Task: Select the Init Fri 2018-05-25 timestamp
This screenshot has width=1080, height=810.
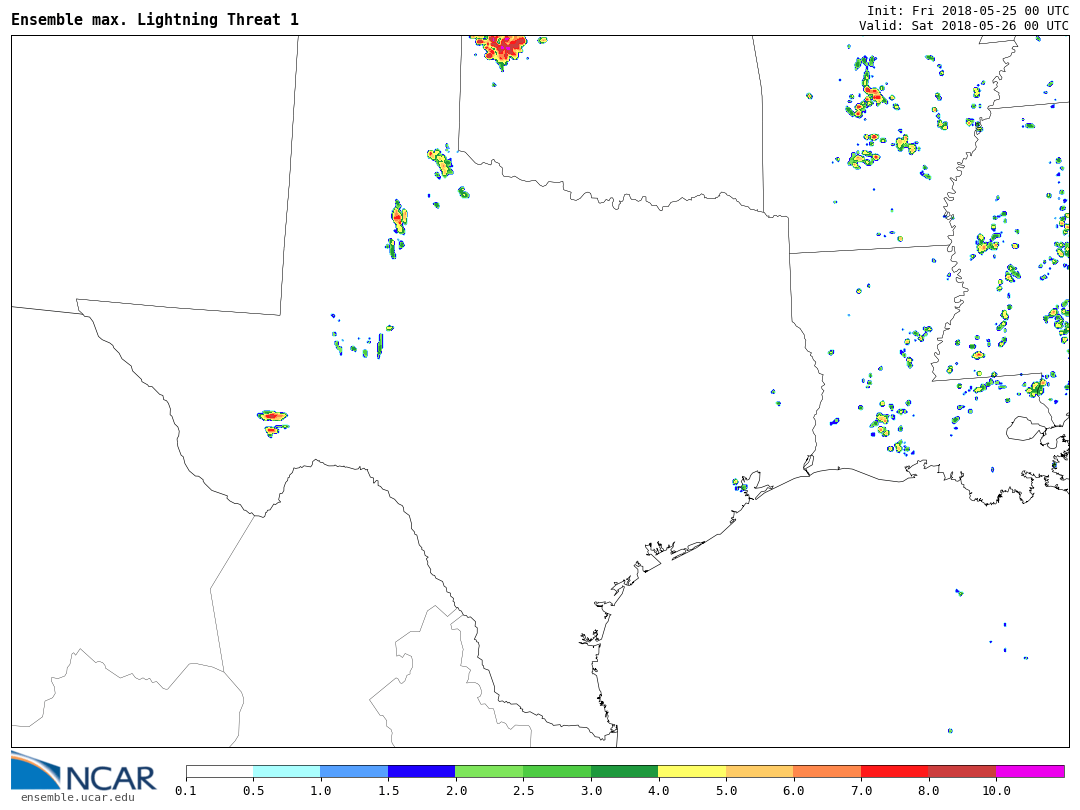Action: click(967, 10)
